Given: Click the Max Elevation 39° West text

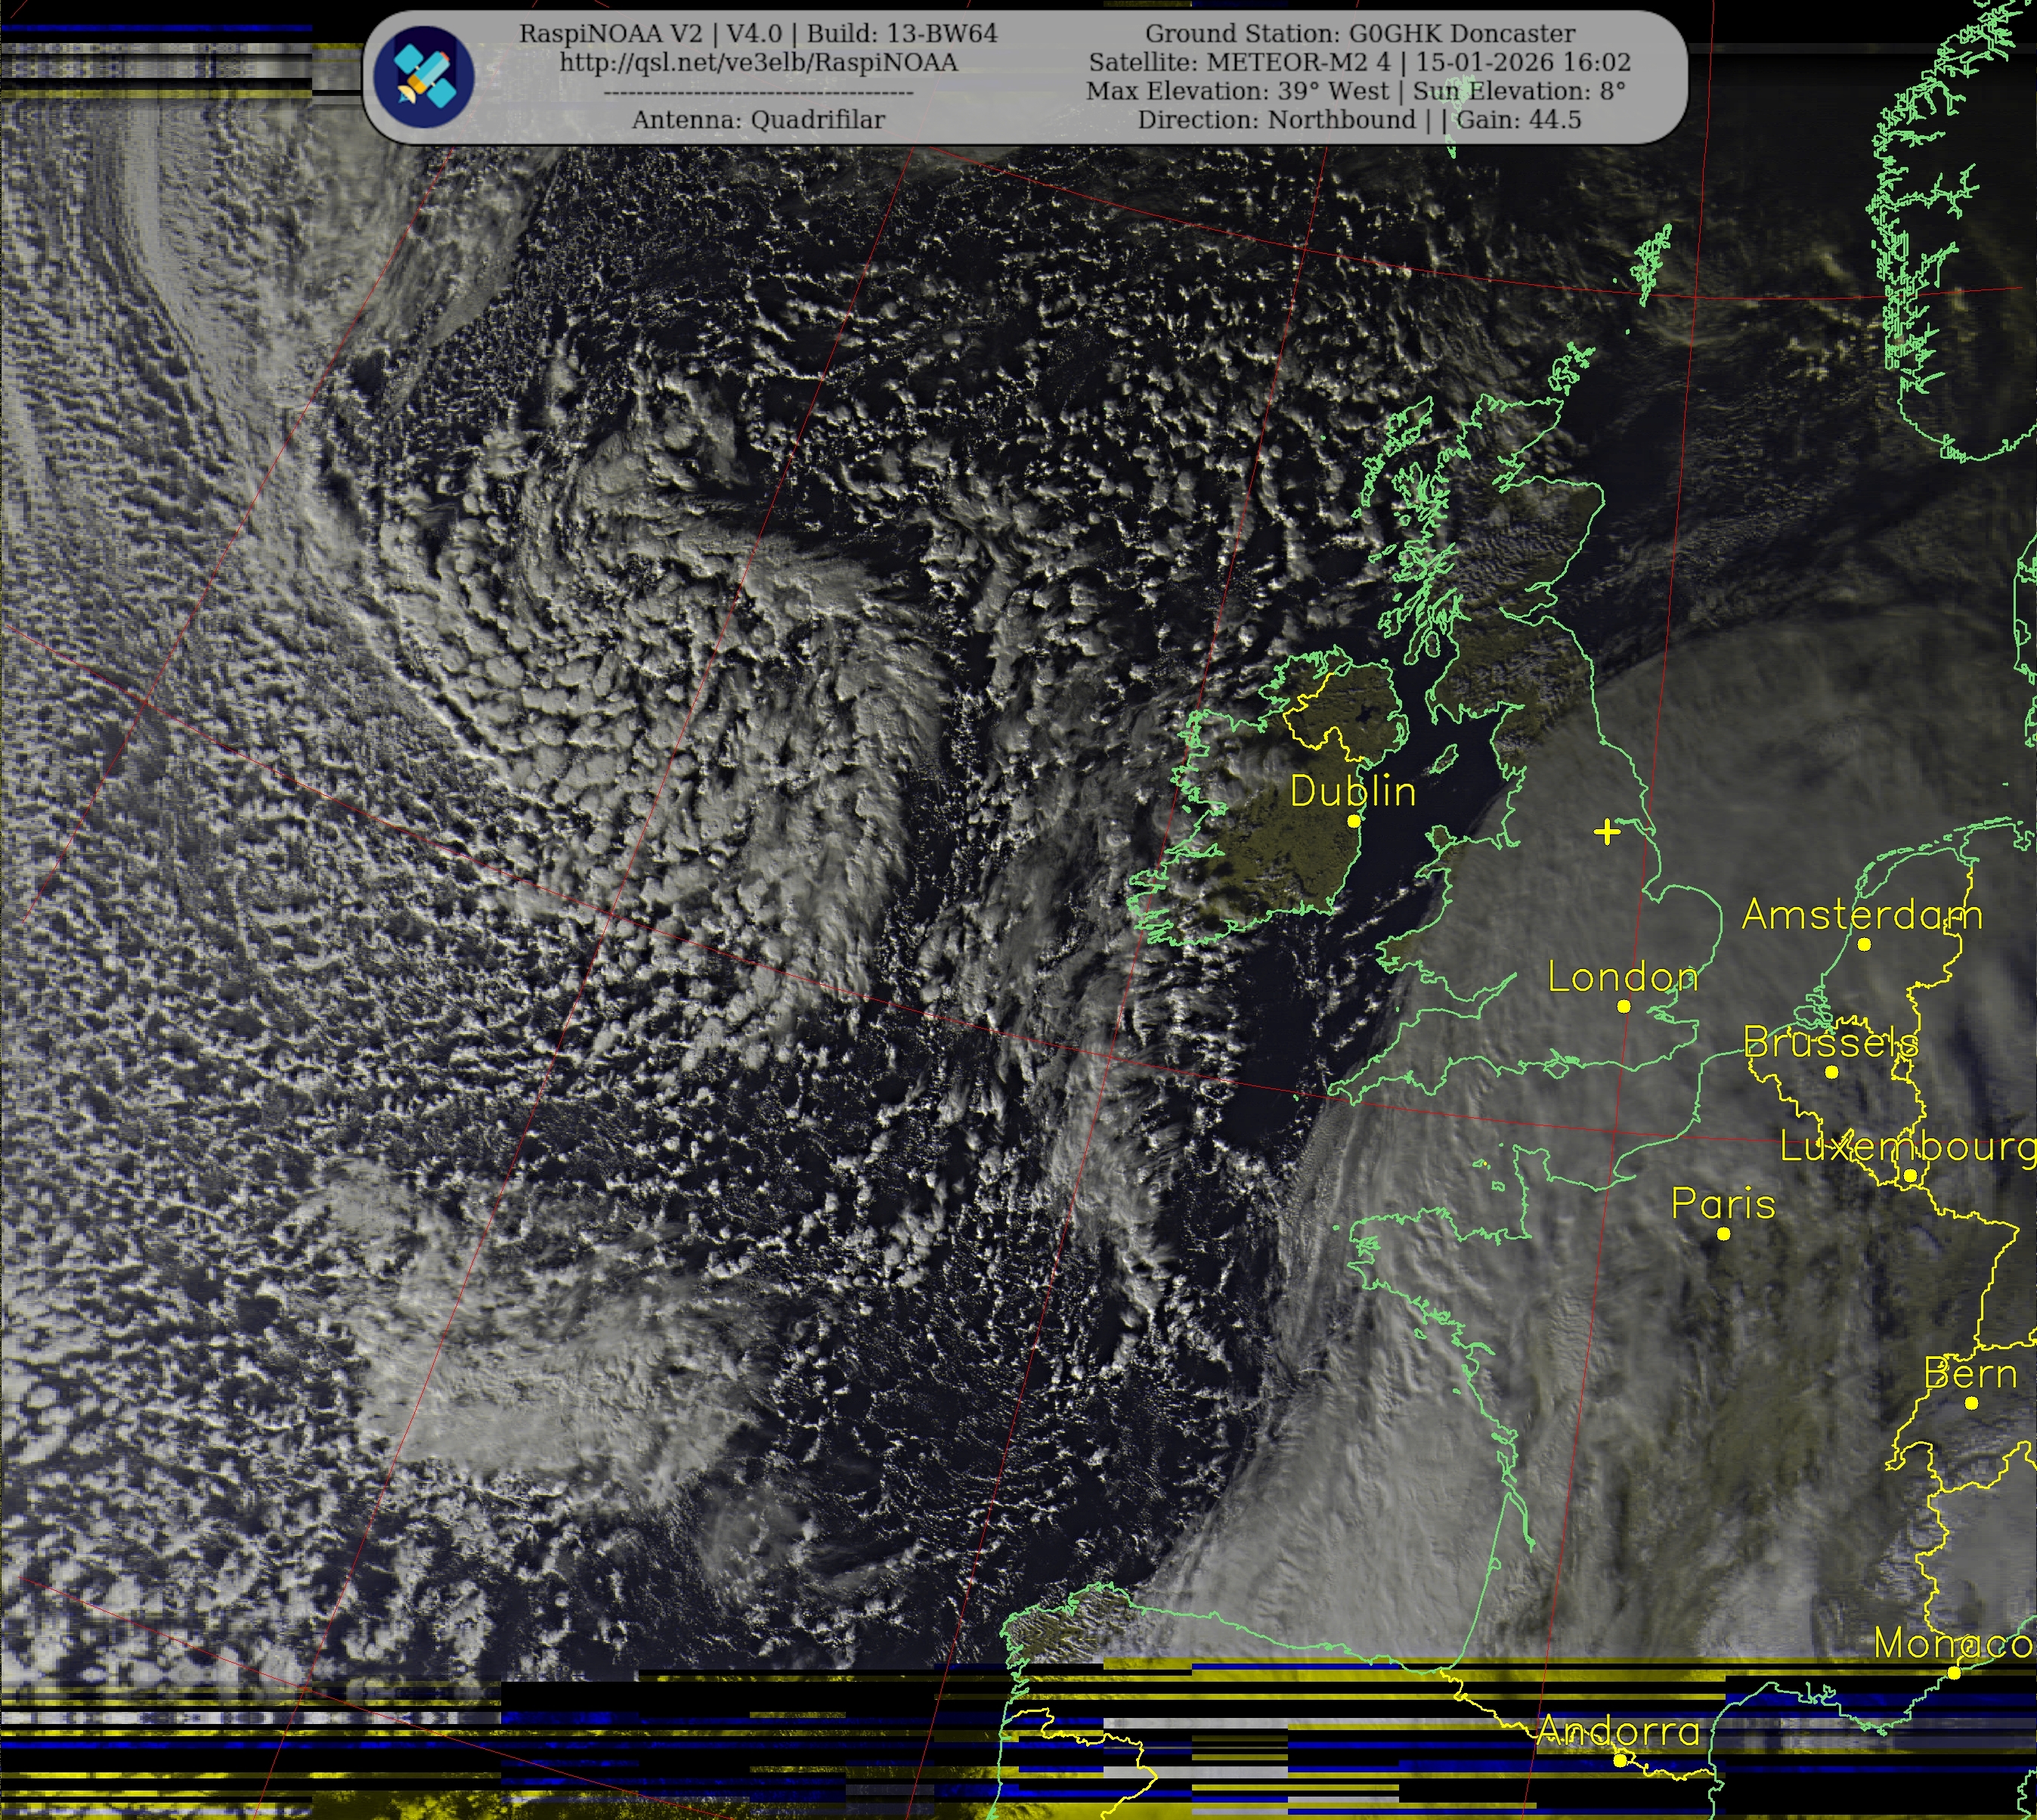Looking at the screenshot, I should click(1237, 91).
